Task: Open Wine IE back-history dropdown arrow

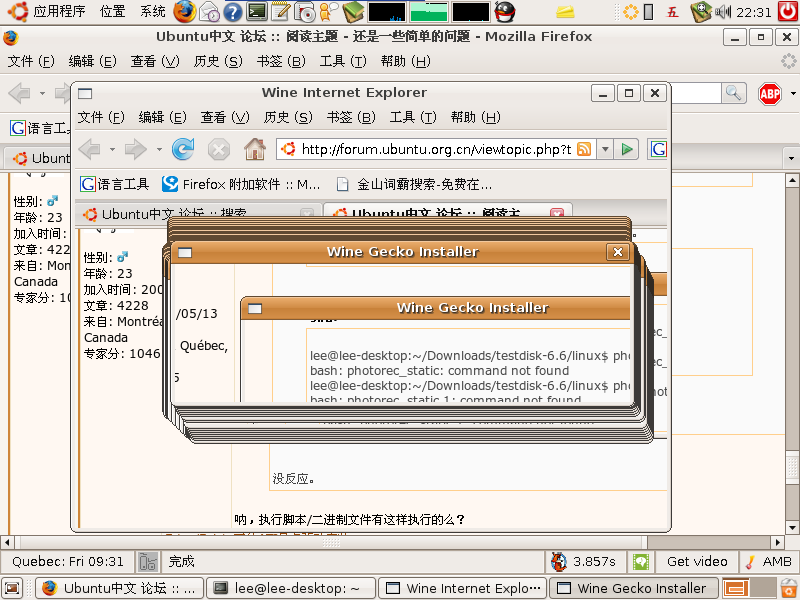Action: (112, 149)
